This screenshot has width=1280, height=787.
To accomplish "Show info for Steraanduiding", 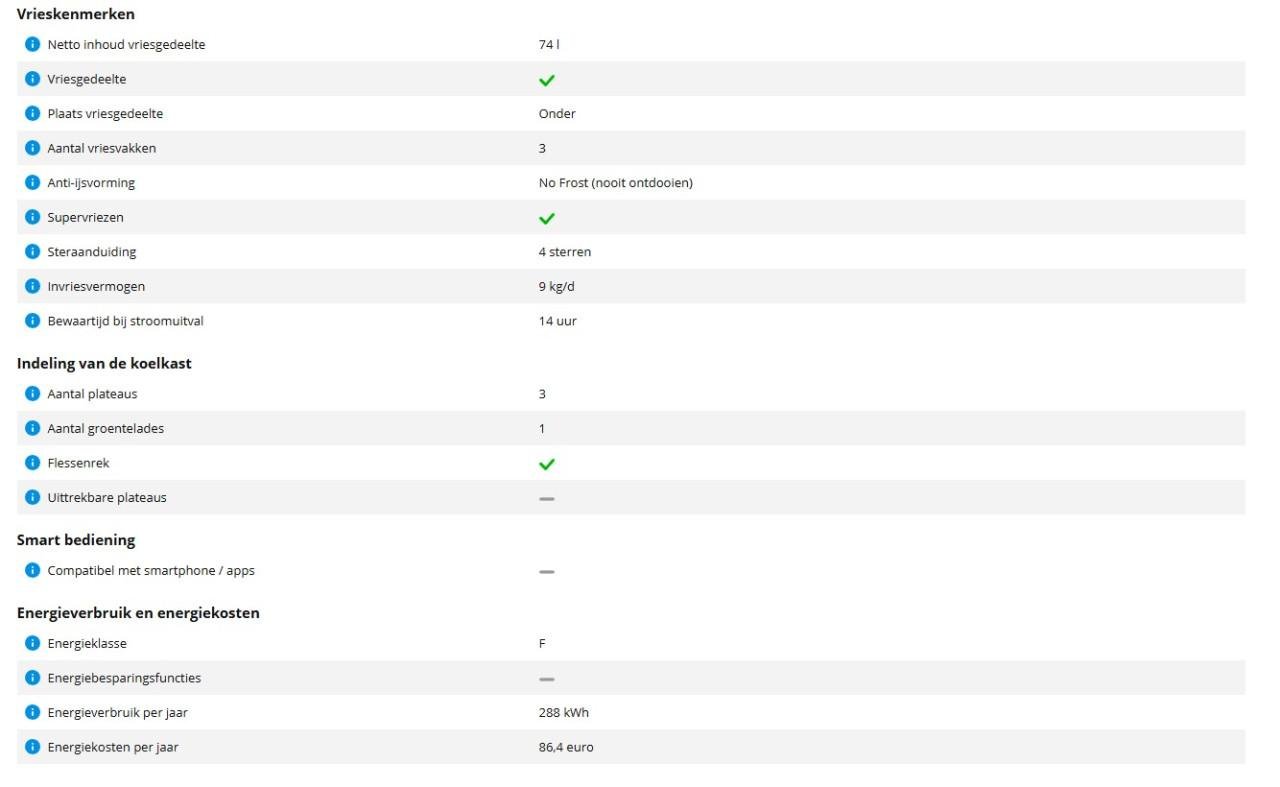I will 32,252.
